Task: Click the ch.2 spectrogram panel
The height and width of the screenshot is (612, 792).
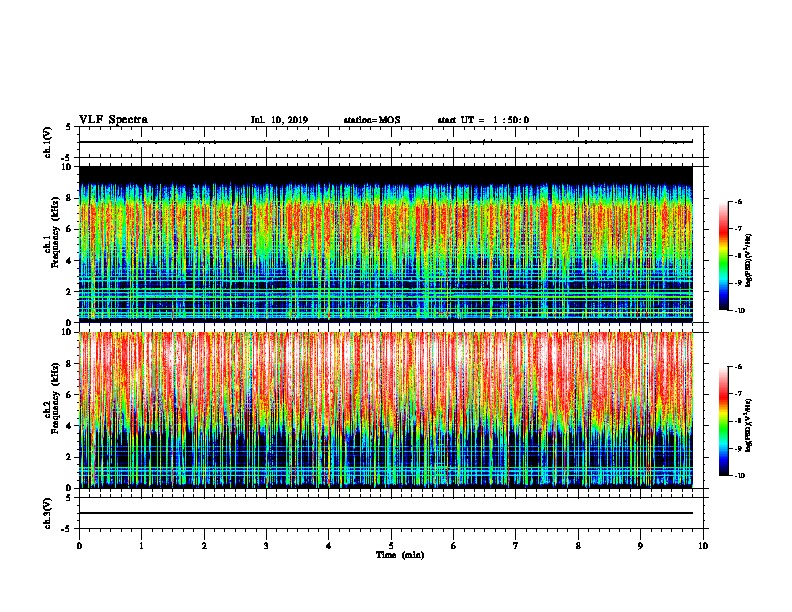Action: click(386, 410)
